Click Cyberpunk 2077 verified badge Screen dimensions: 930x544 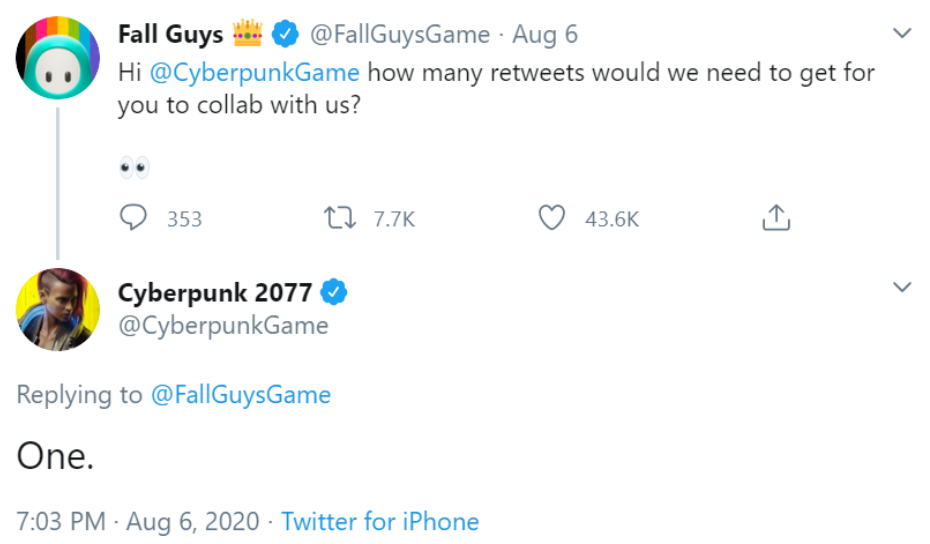(334, 292)
